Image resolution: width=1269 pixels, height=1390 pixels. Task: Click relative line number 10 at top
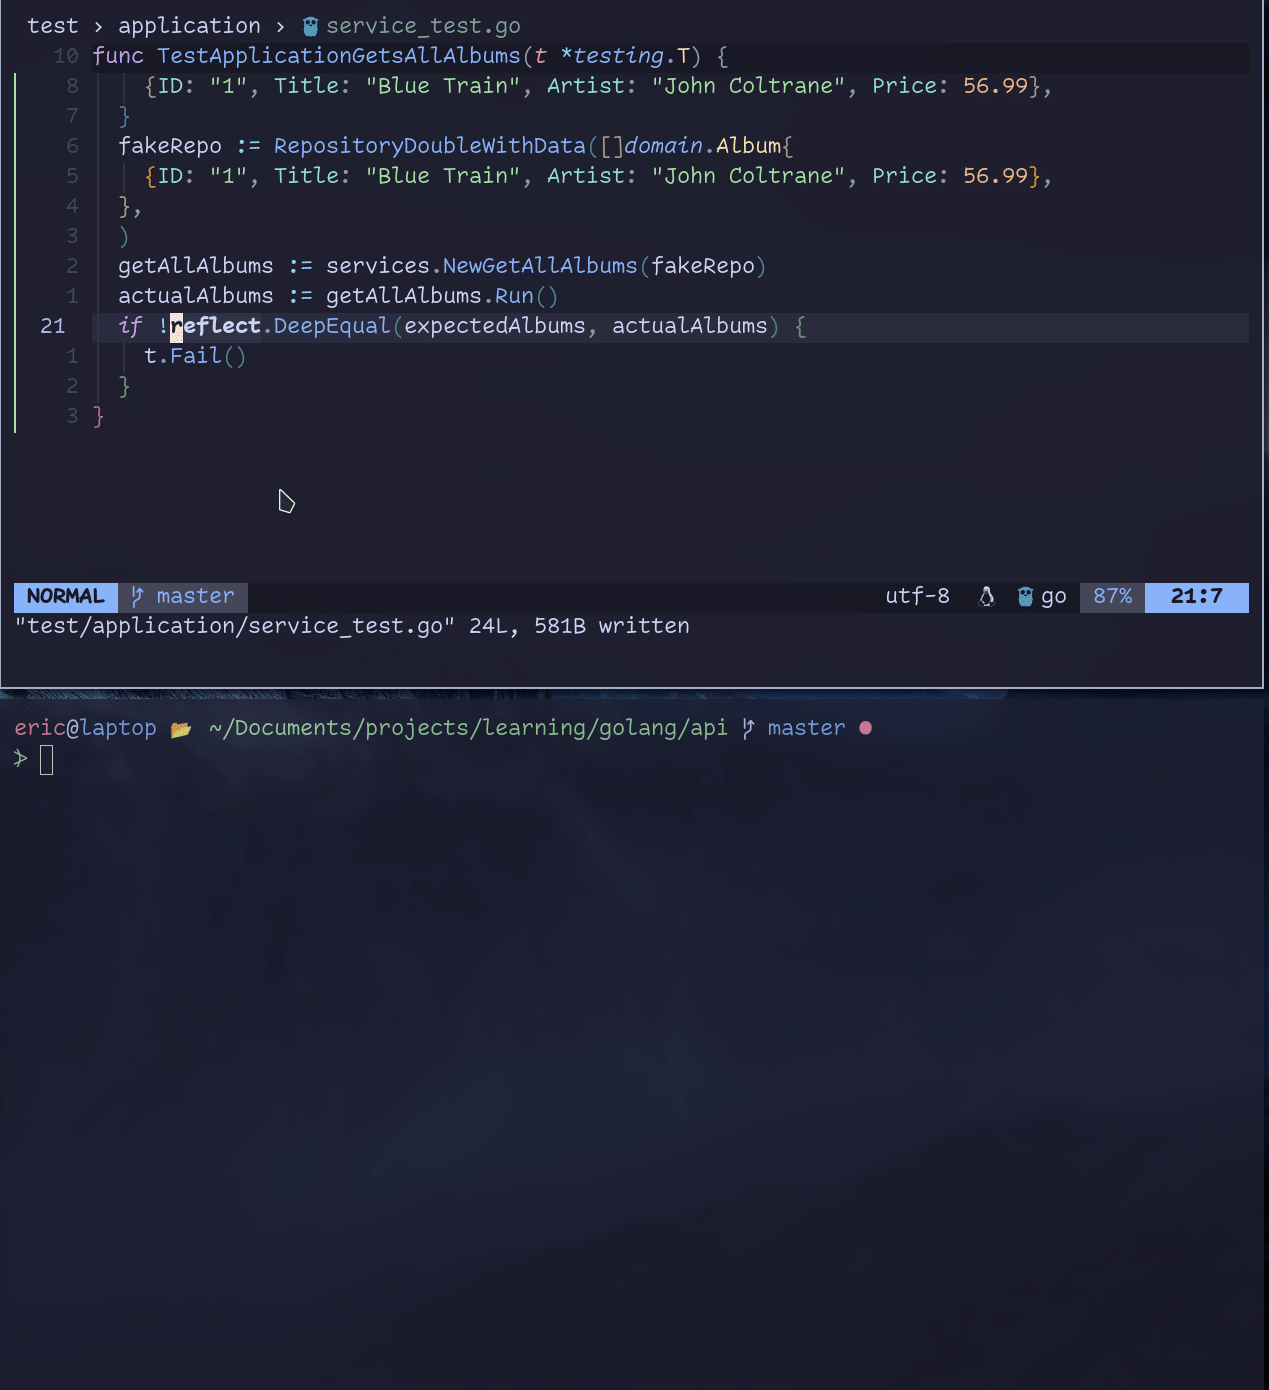click(x=66, y=56)
